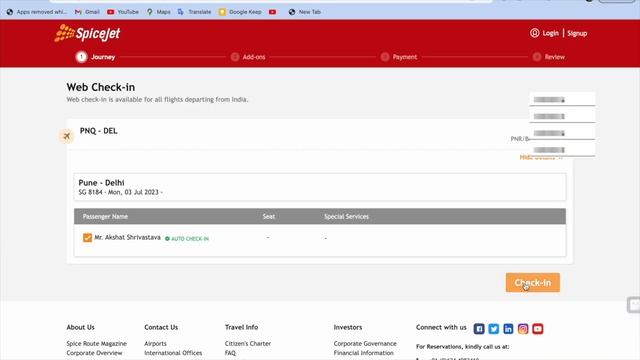This screenshot has height=360, width=640.
Task: Open the Translate bookmark
Action: coord(194,12)
